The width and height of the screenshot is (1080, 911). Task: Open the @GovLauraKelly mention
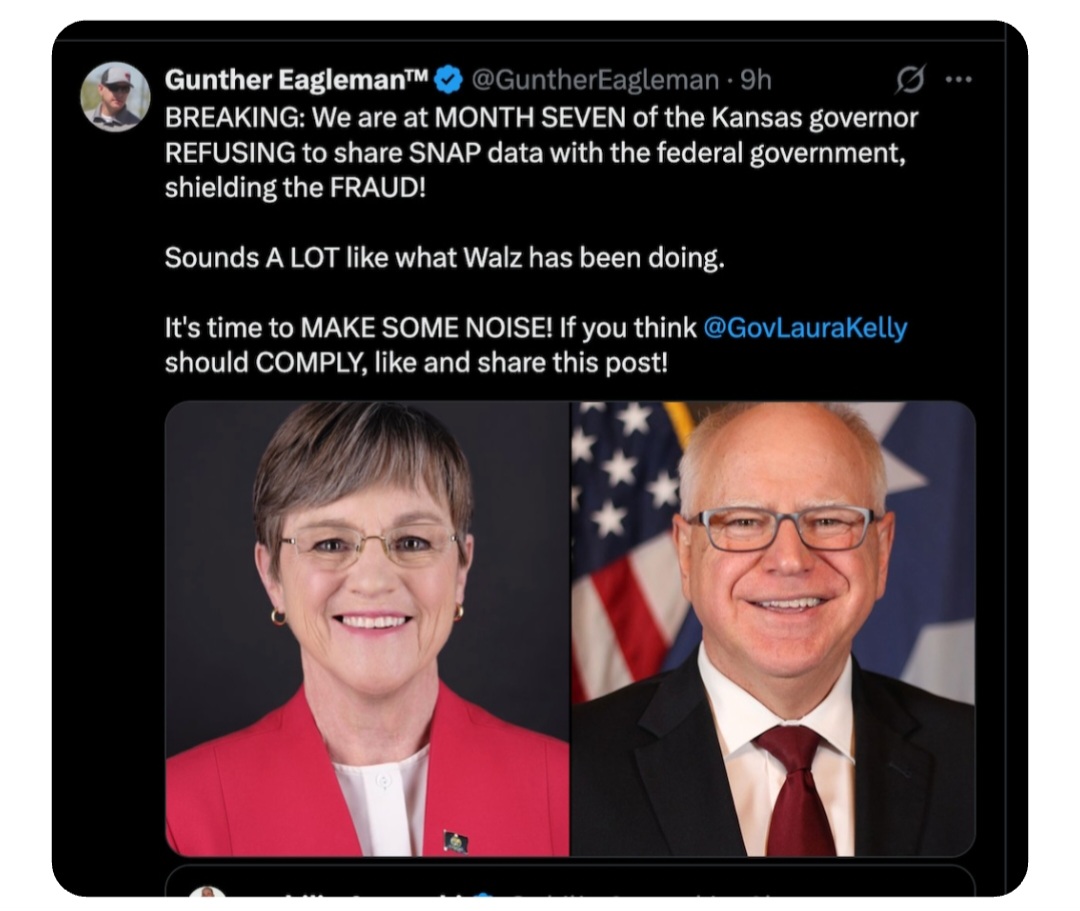pyautogui.click(x=805, y=328)
